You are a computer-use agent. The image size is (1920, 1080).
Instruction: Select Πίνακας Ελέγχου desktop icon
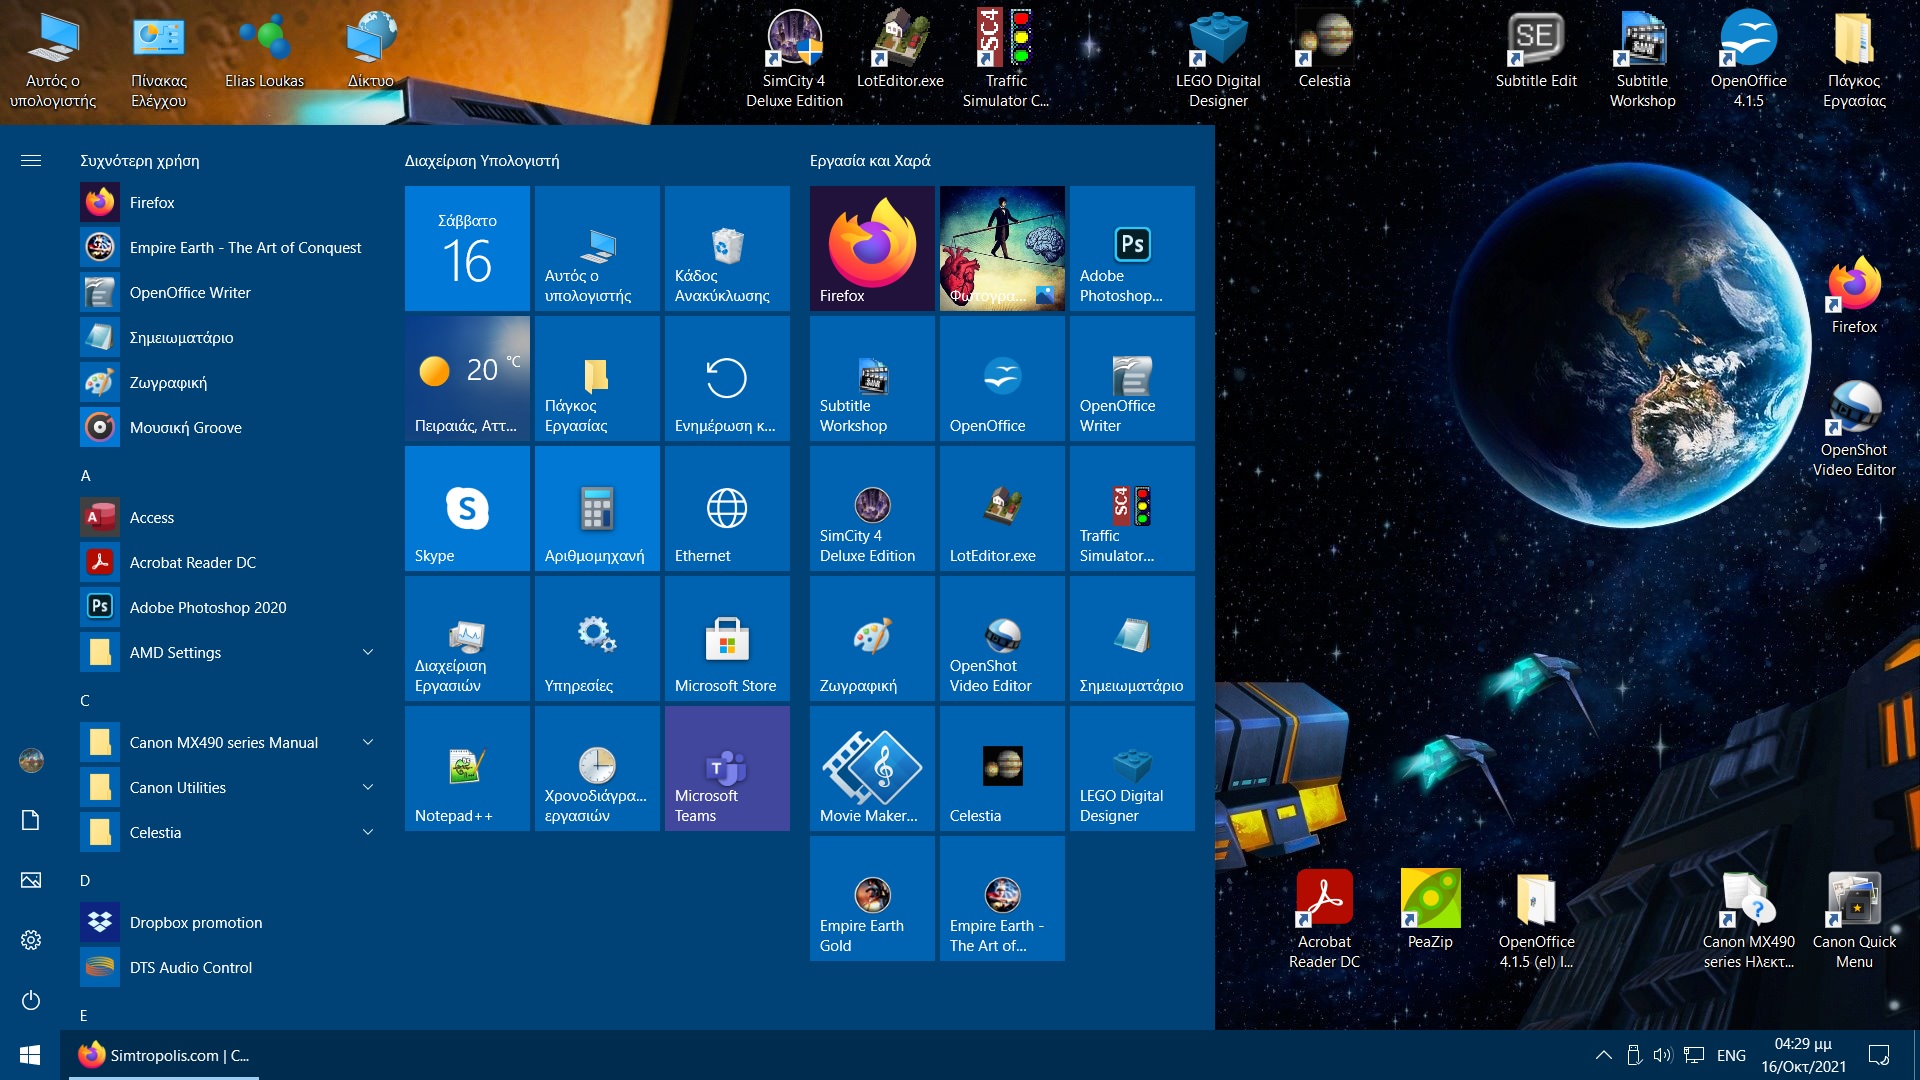click(159, 60)
